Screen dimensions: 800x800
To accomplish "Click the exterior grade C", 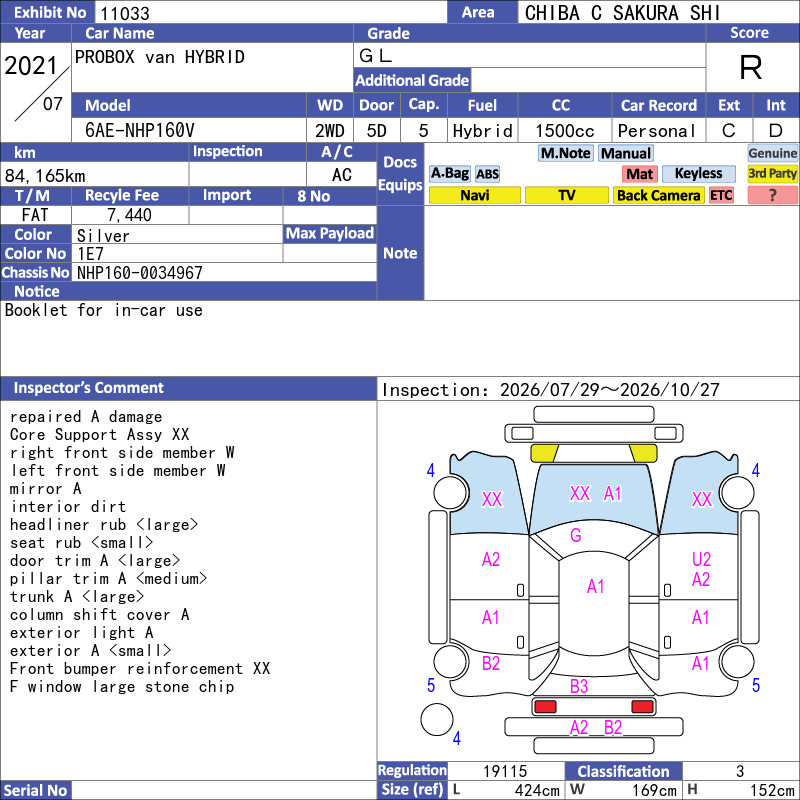I will point(729,131).
